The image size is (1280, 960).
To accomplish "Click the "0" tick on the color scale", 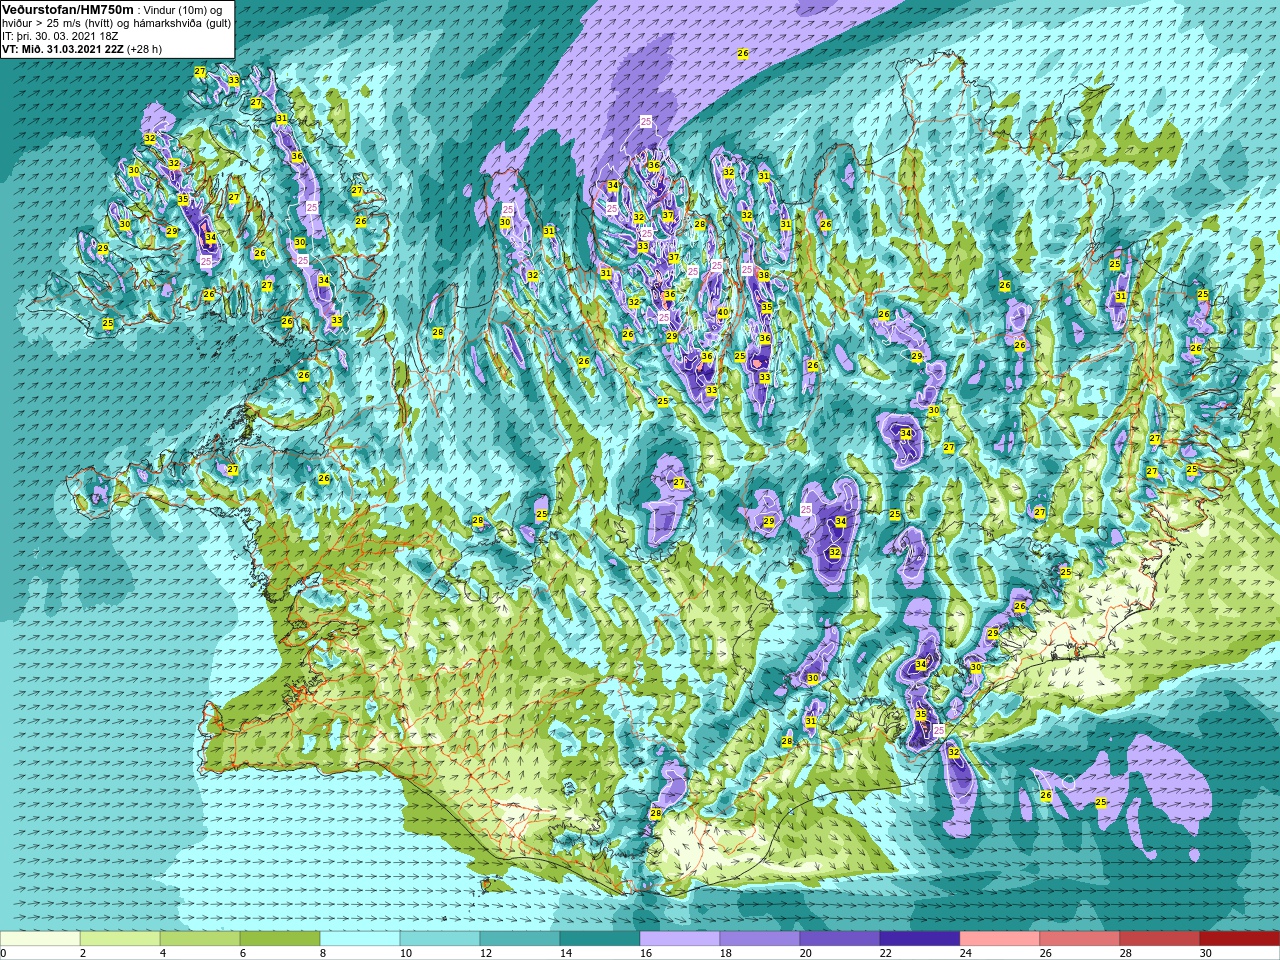I will (x=3, y=953).
